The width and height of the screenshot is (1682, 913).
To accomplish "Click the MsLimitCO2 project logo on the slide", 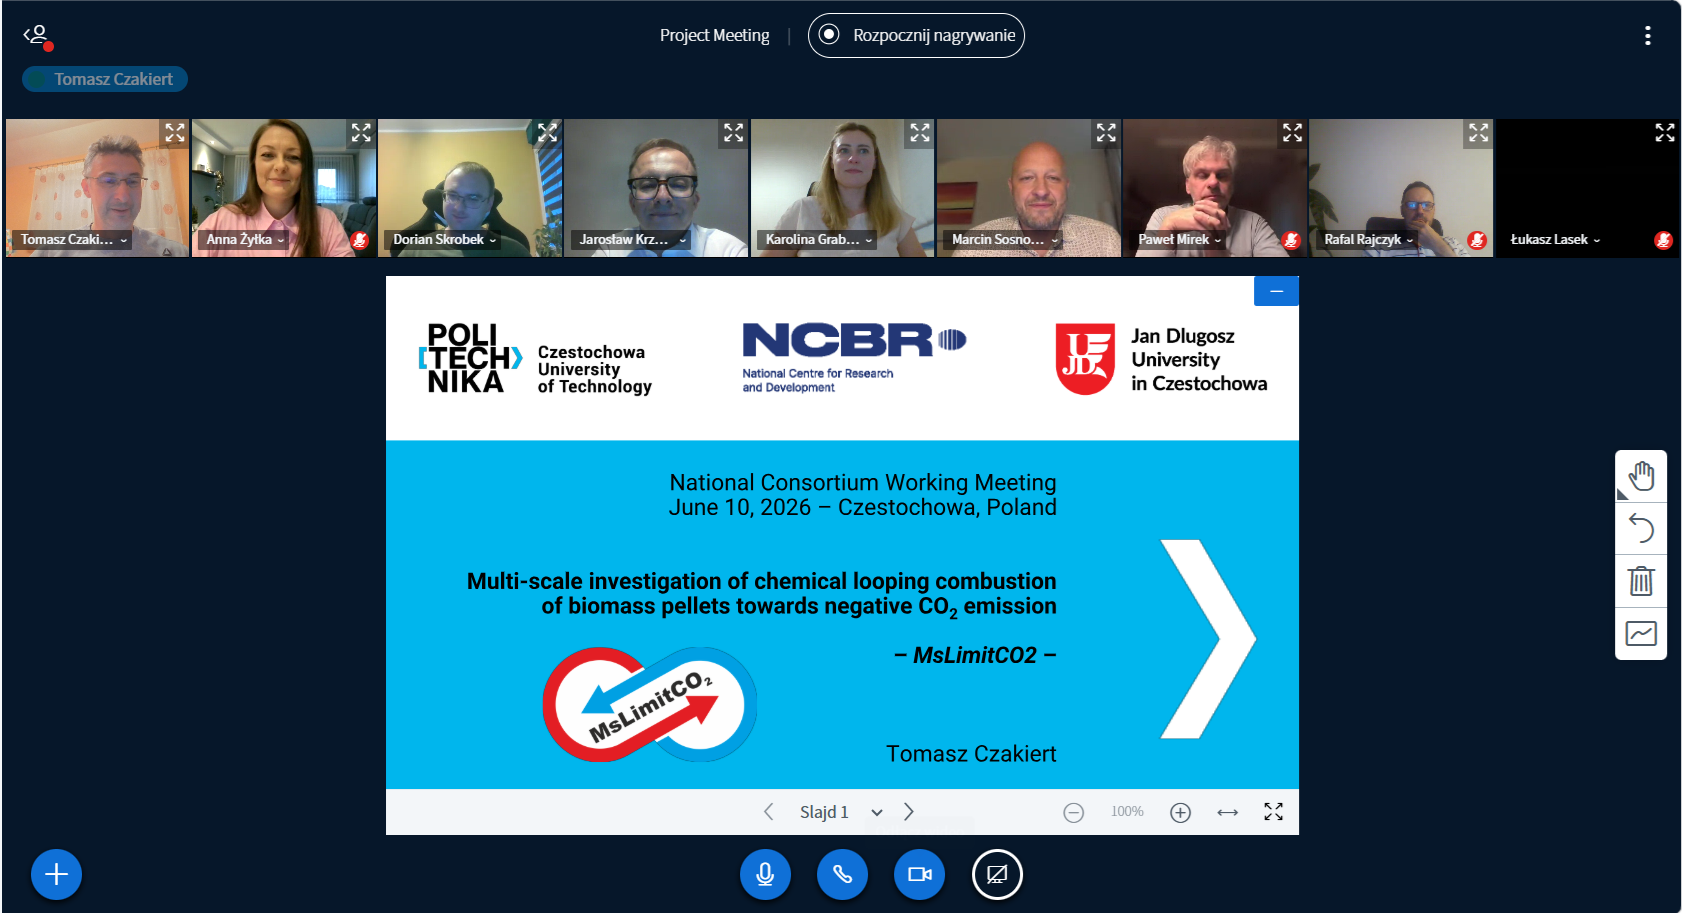I will coord(650,704).
